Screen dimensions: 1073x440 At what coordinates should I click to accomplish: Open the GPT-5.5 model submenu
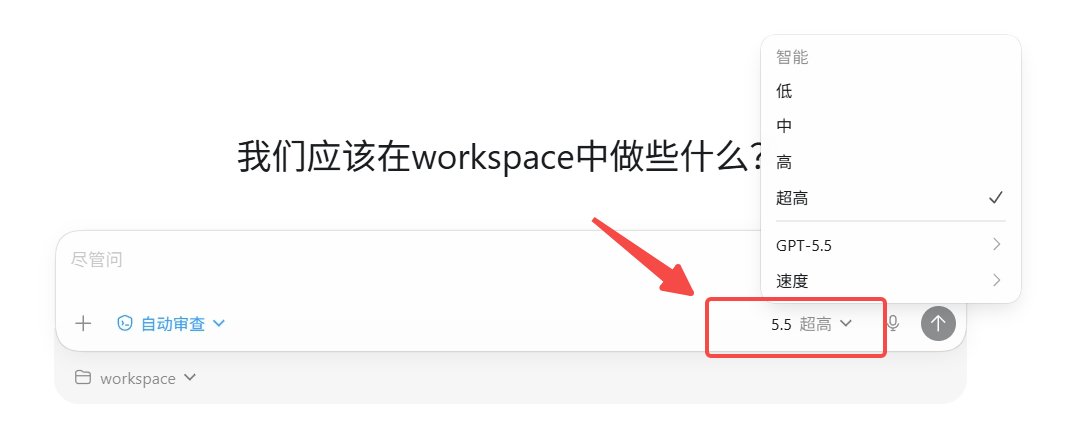890,245
